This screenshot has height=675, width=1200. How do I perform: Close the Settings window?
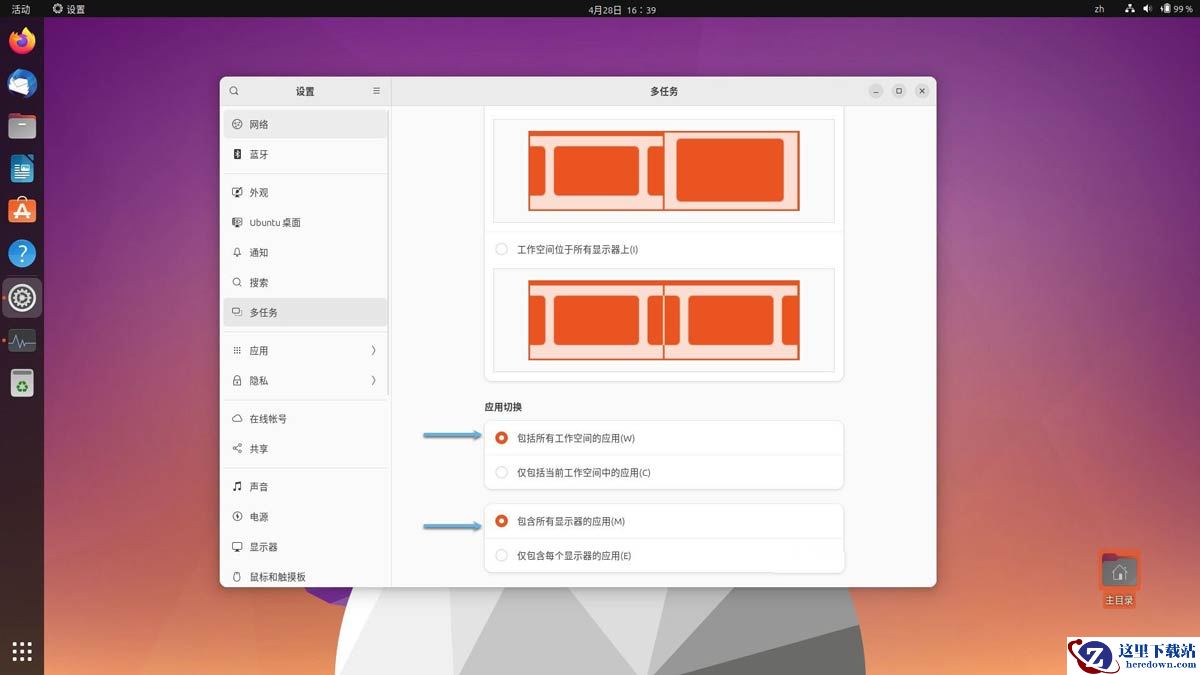[x=922, y=91]
